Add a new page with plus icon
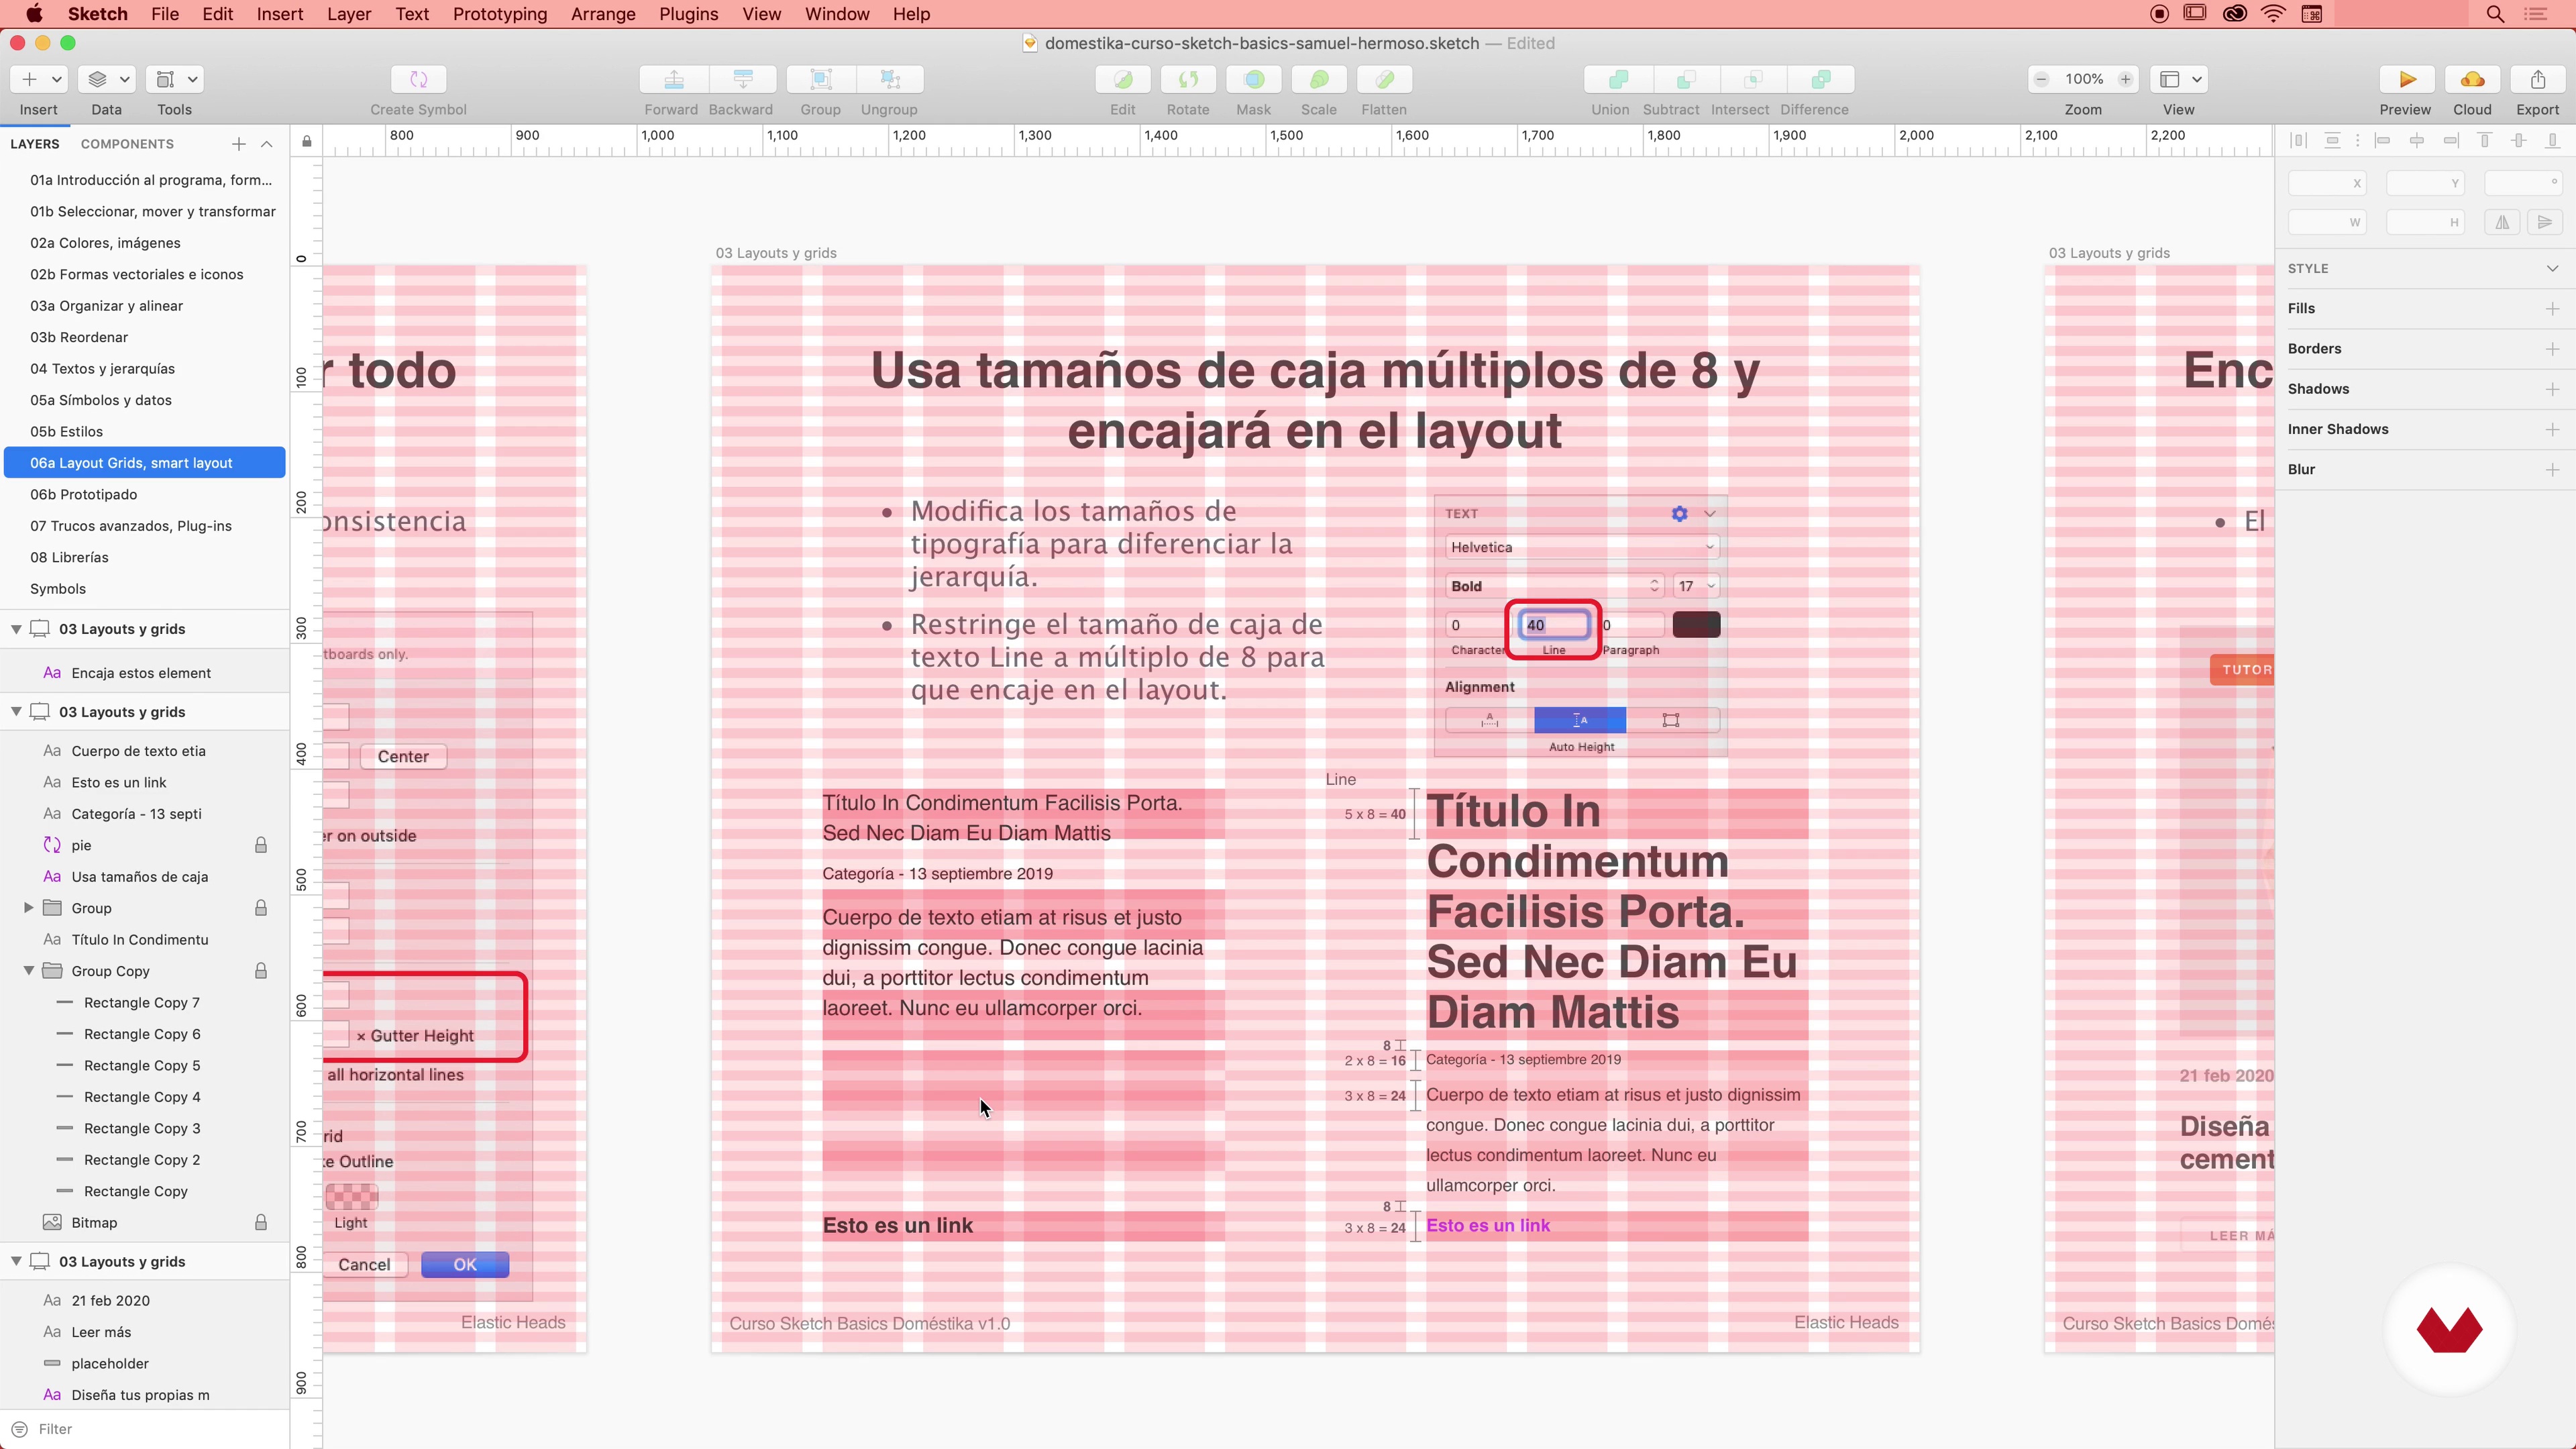Viewport: 2576px width, 1449px height. point(238,144)
